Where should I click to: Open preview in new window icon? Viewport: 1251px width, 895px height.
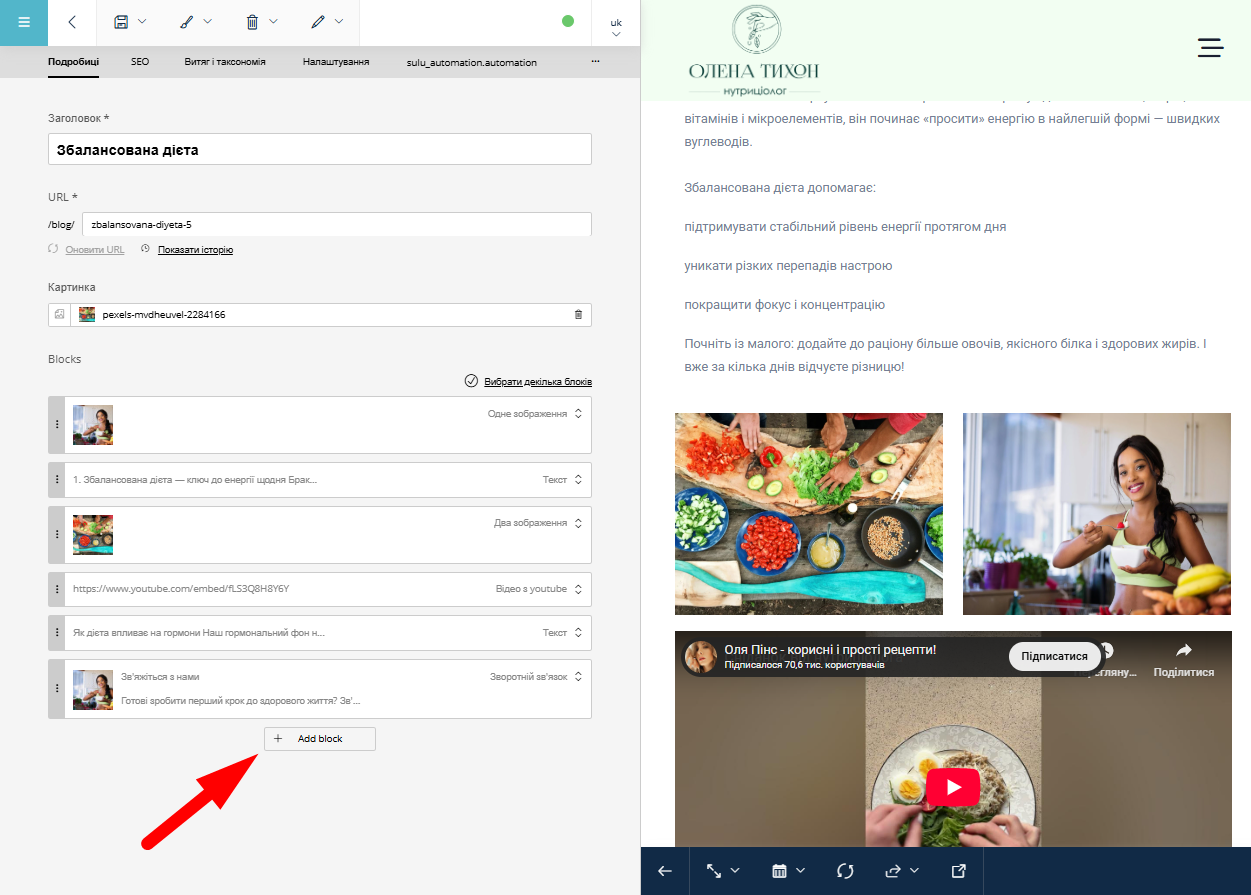click(958, 871)
